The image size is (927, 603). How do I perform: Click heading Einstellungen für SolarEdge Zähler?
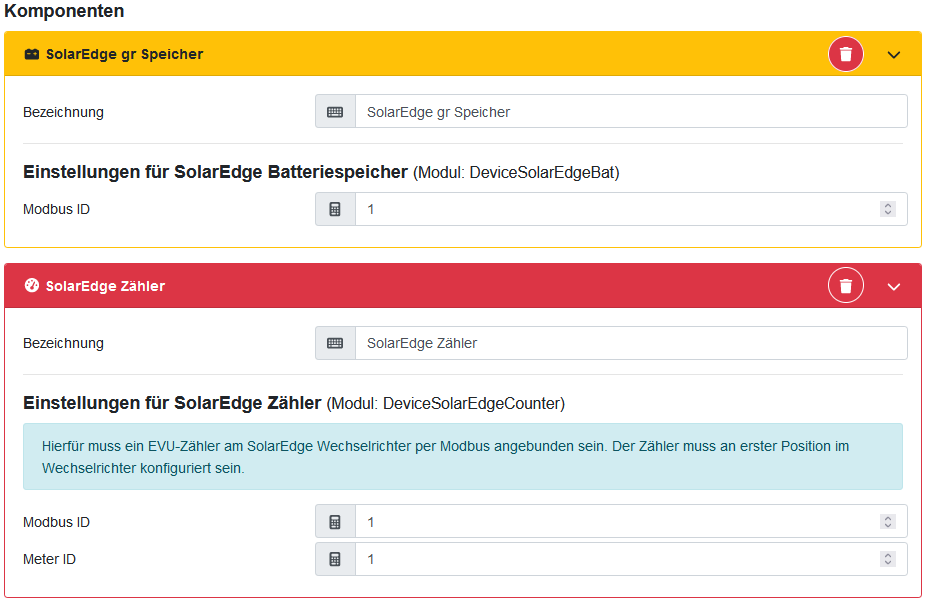(172, 403)
